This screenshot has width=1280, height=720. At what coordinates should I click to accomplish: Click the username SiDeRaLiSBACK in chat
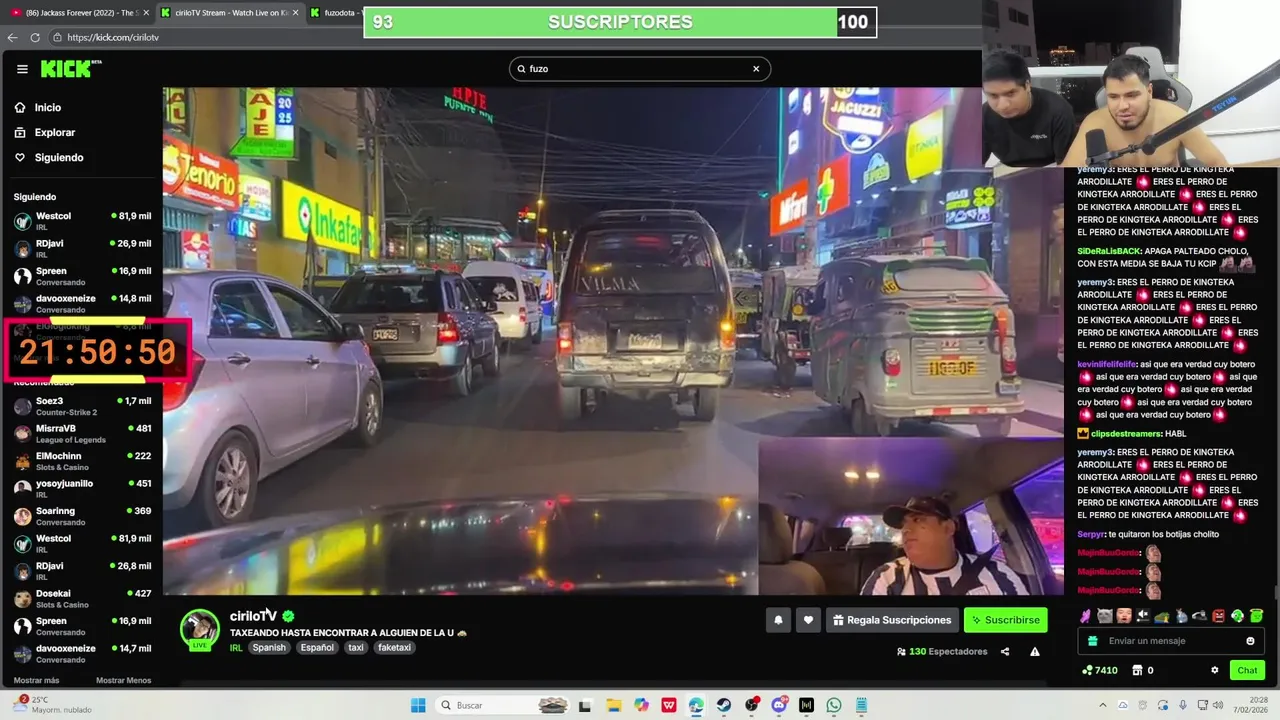[1111, 251]
